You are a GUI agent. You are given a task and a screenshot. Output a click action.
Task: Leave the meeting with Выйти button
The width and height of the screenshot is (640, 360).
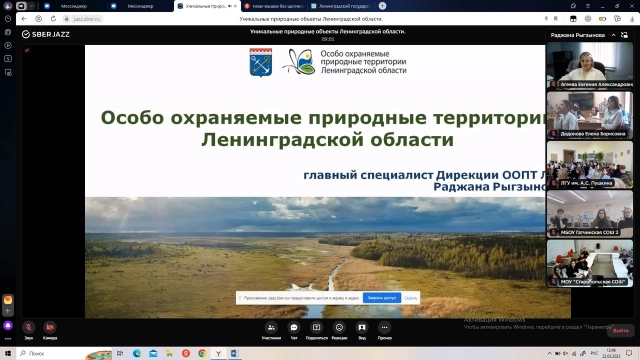pyautogui.click(x=620, y=331)
